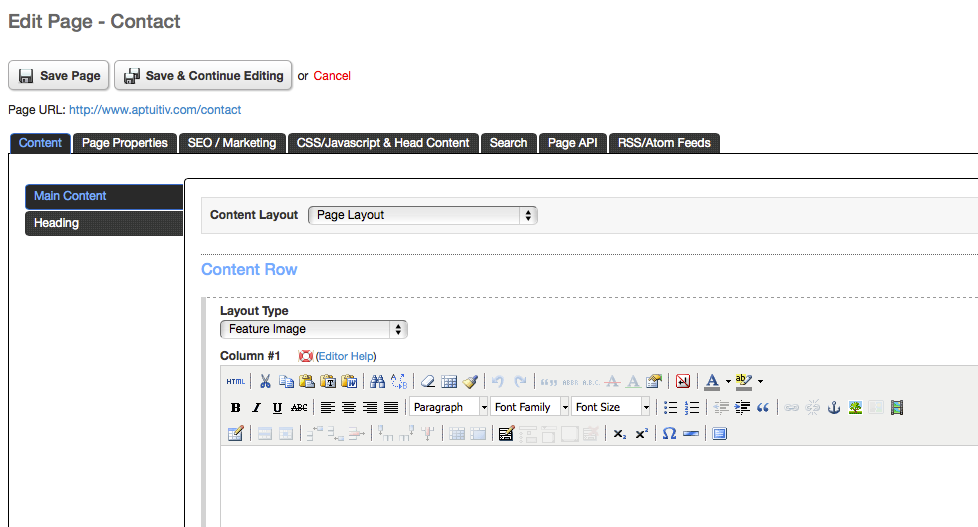Click the Redo arrow icon
Viewport: 978px width, 527px height.
click(x=520, y=381)
